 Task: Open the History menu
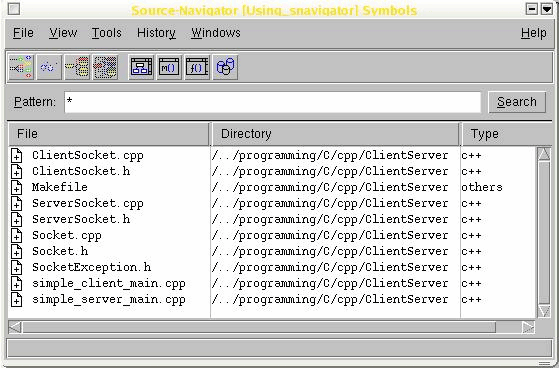(x=156, y=33)
